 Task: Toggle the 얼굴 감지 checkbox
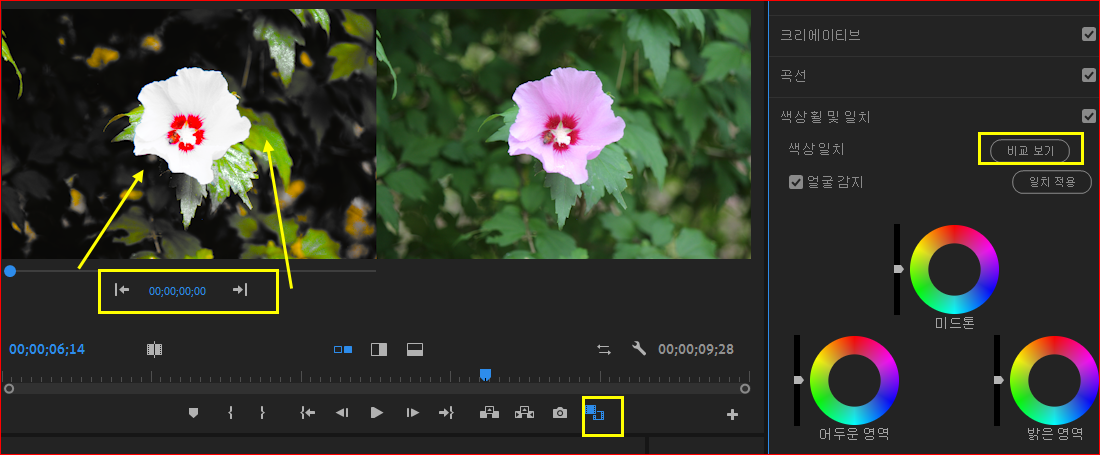click(796, 182)
